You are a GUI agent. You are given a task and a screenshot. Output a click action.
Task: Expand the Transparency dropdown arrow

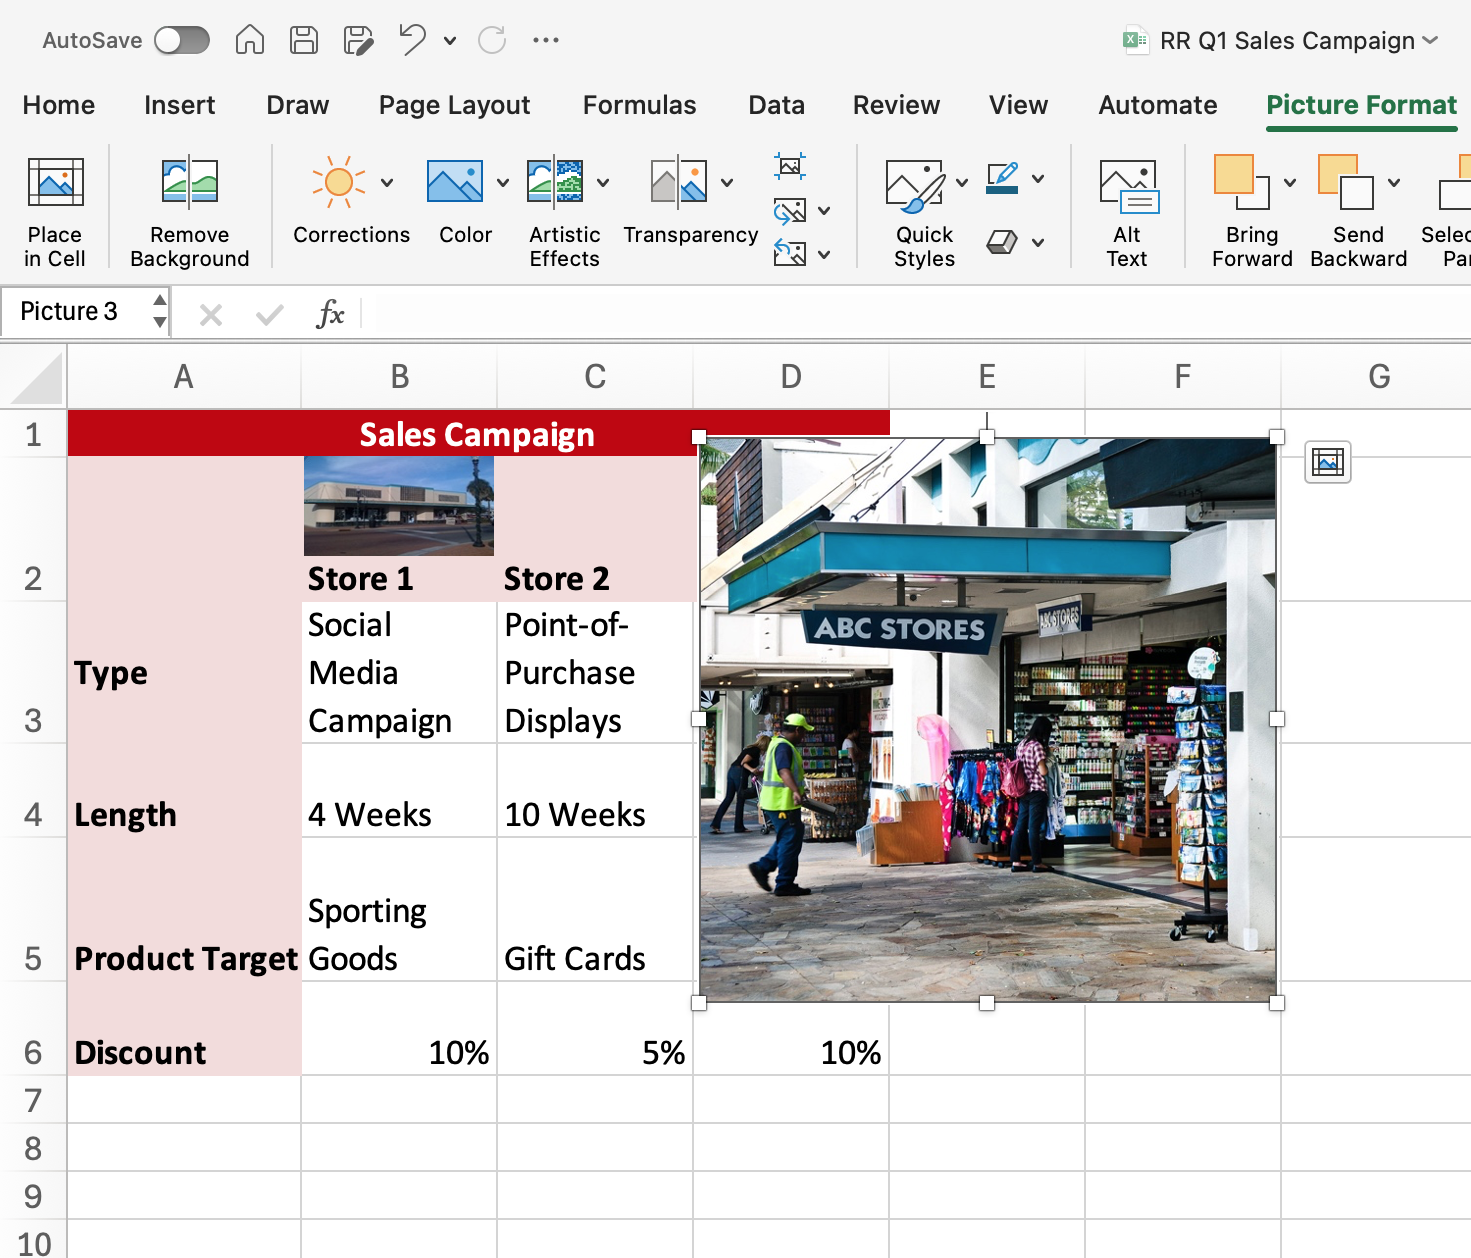727,183
